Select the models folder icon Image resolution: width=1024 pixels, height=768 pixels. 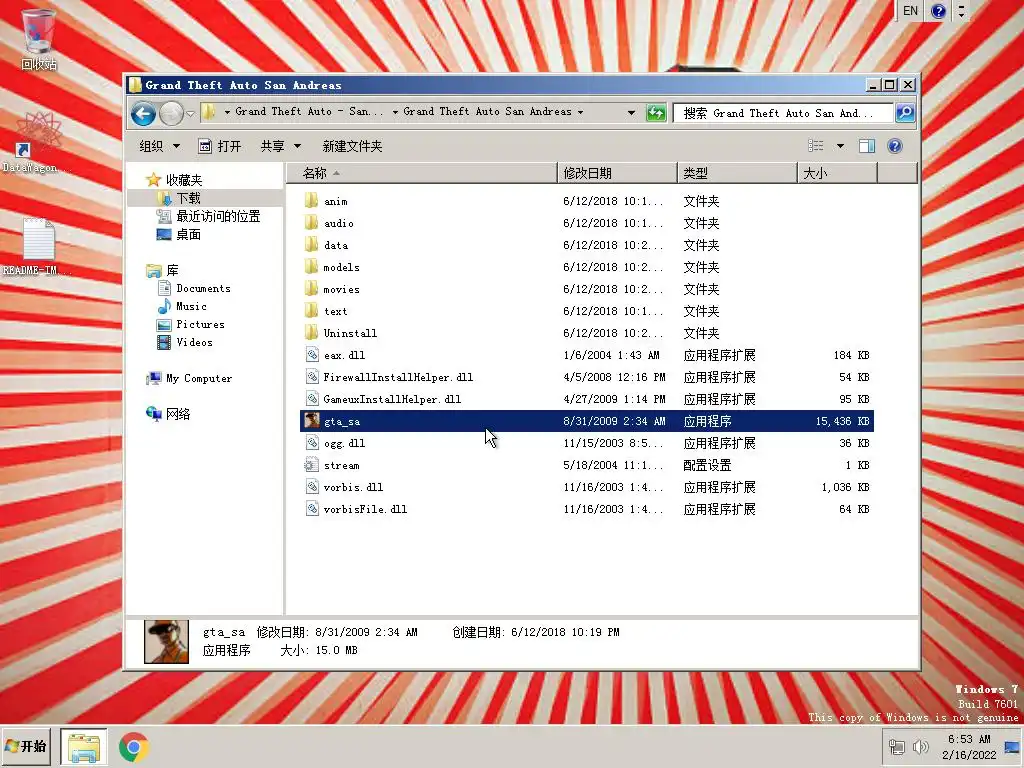[x=312, y=267]
